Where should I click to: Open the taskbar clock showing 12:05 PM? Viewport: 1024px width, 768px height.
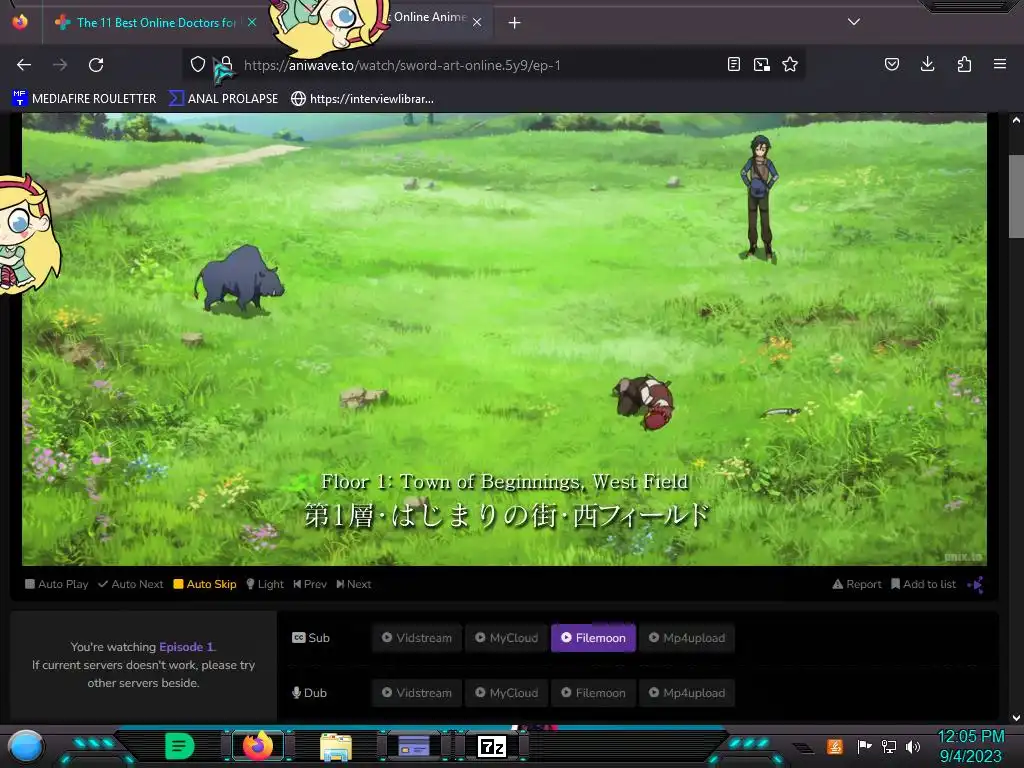point(971,746)
